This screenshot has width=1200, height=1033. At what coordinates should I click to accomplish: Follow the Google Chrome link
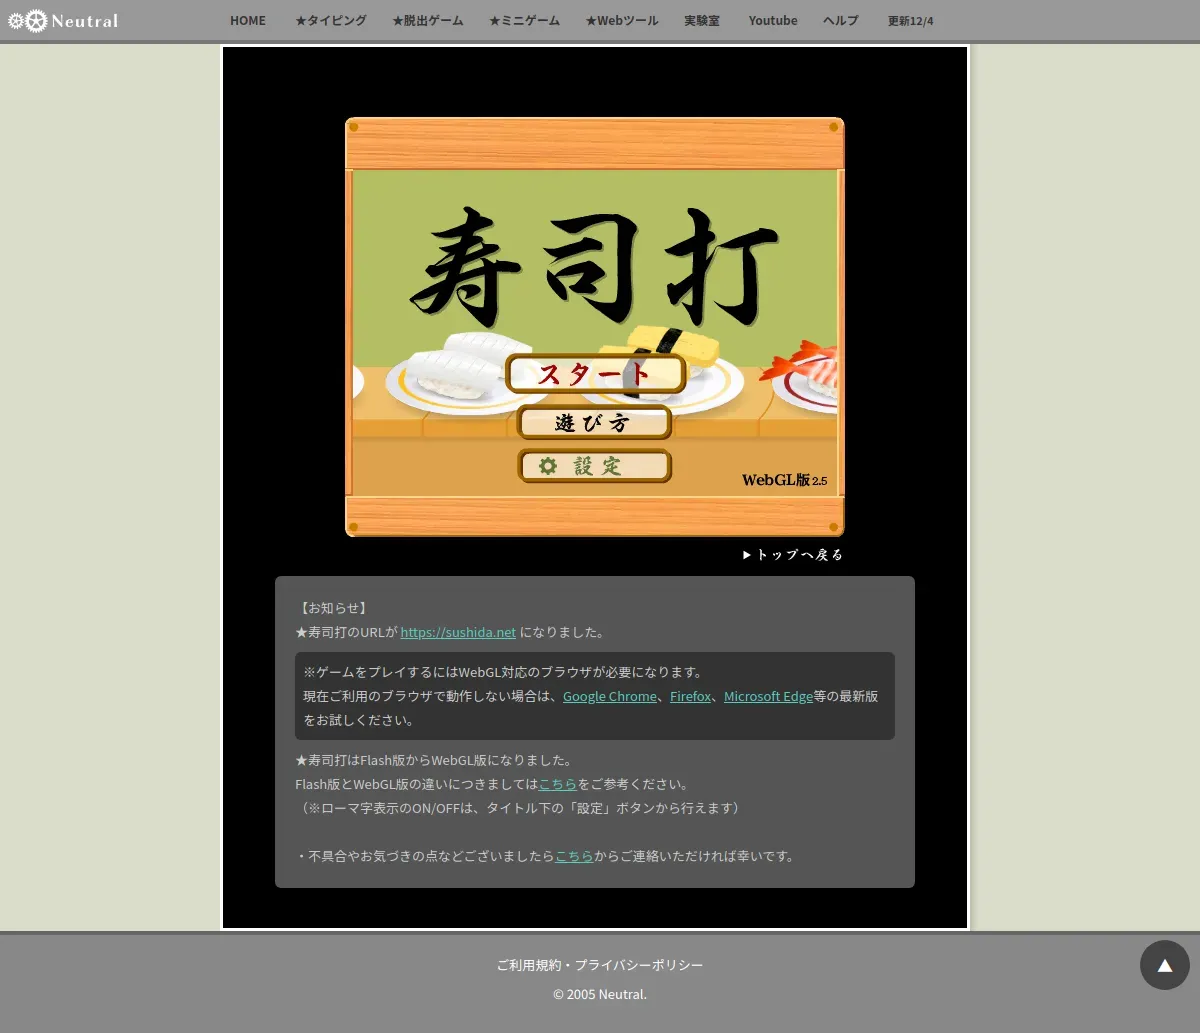(x=610, y=696)
